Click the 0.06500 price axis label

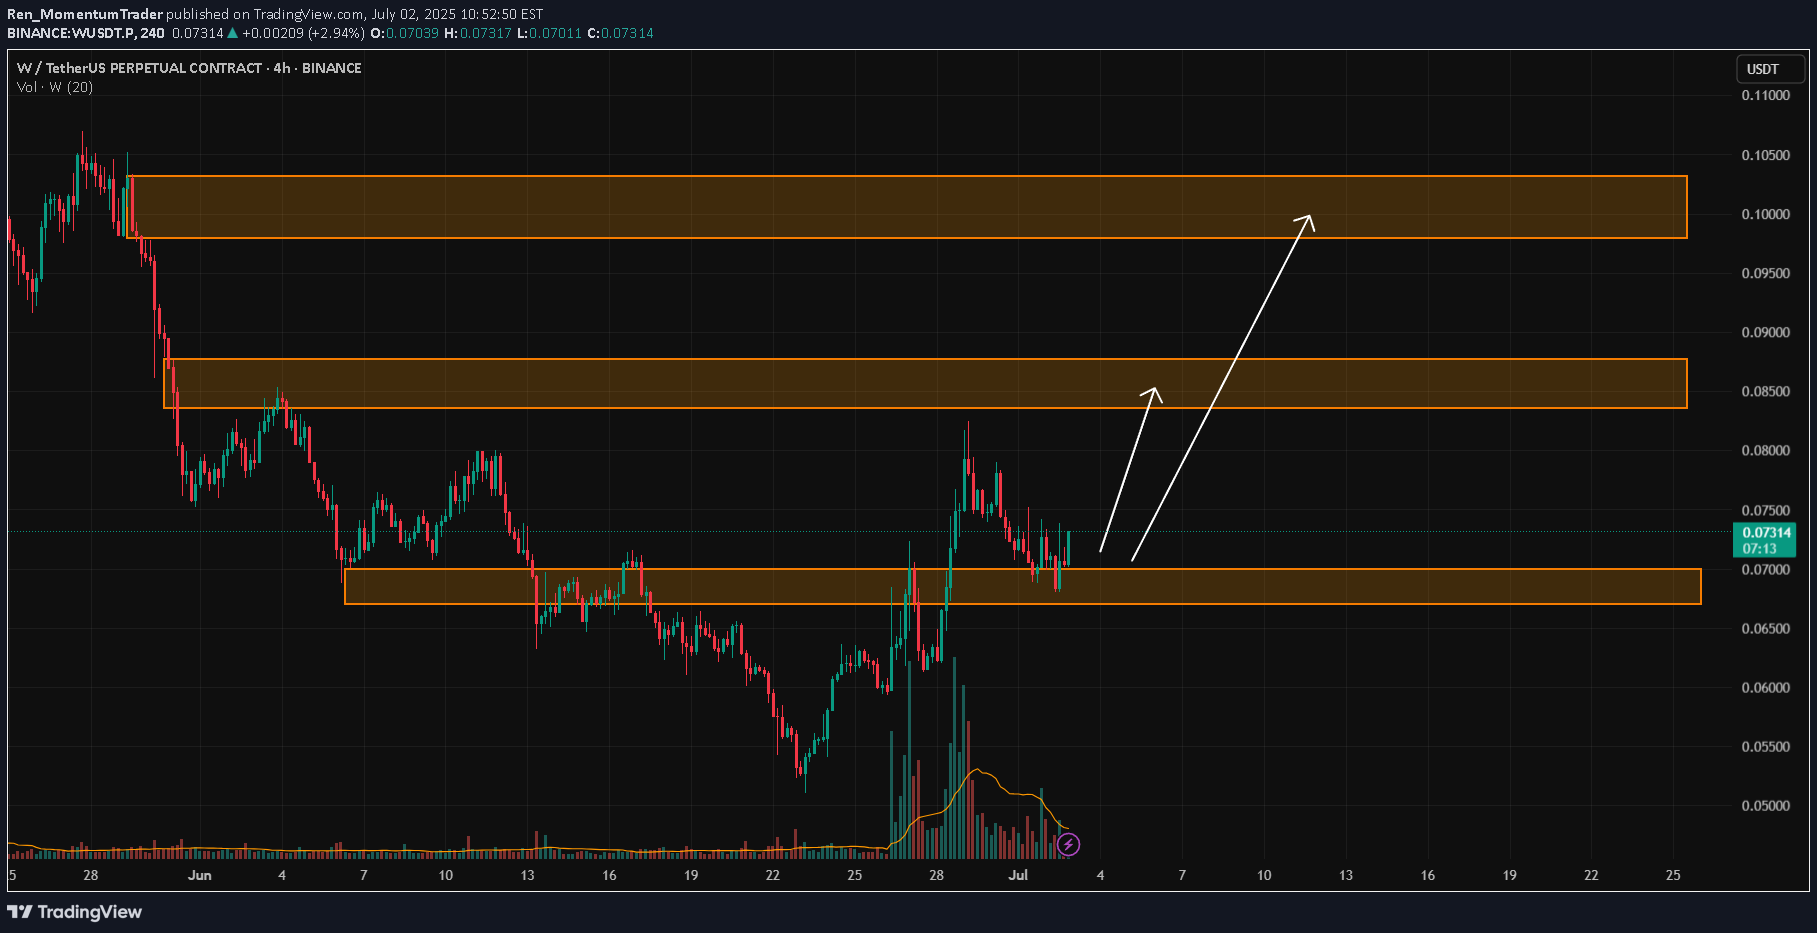[x=1765, y=628]
